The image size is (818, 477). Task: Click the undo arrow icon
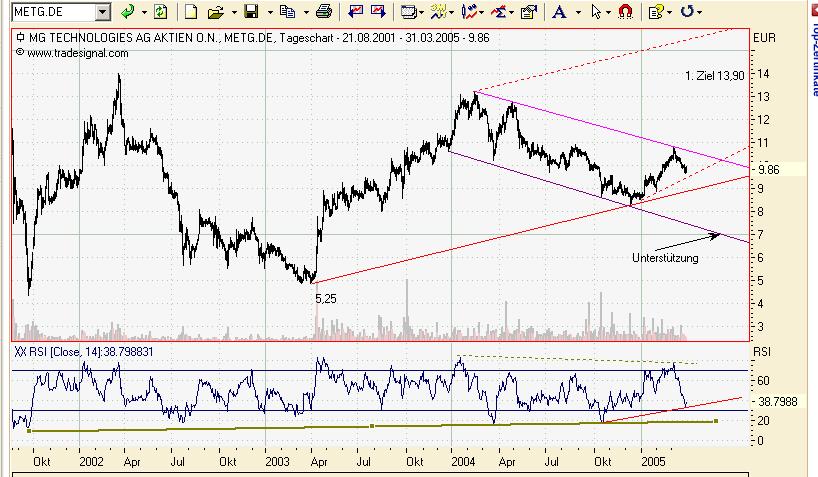(x=687, y=11)
